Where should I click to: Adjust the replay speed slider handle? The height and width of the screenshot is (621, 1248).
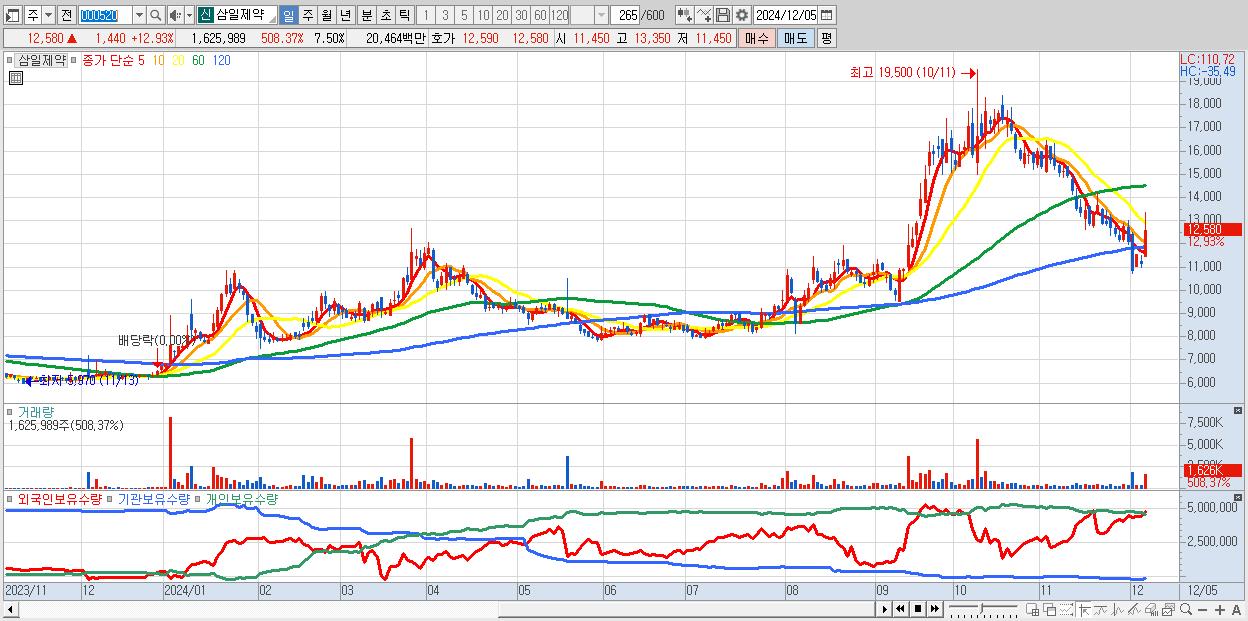(981, 608)
